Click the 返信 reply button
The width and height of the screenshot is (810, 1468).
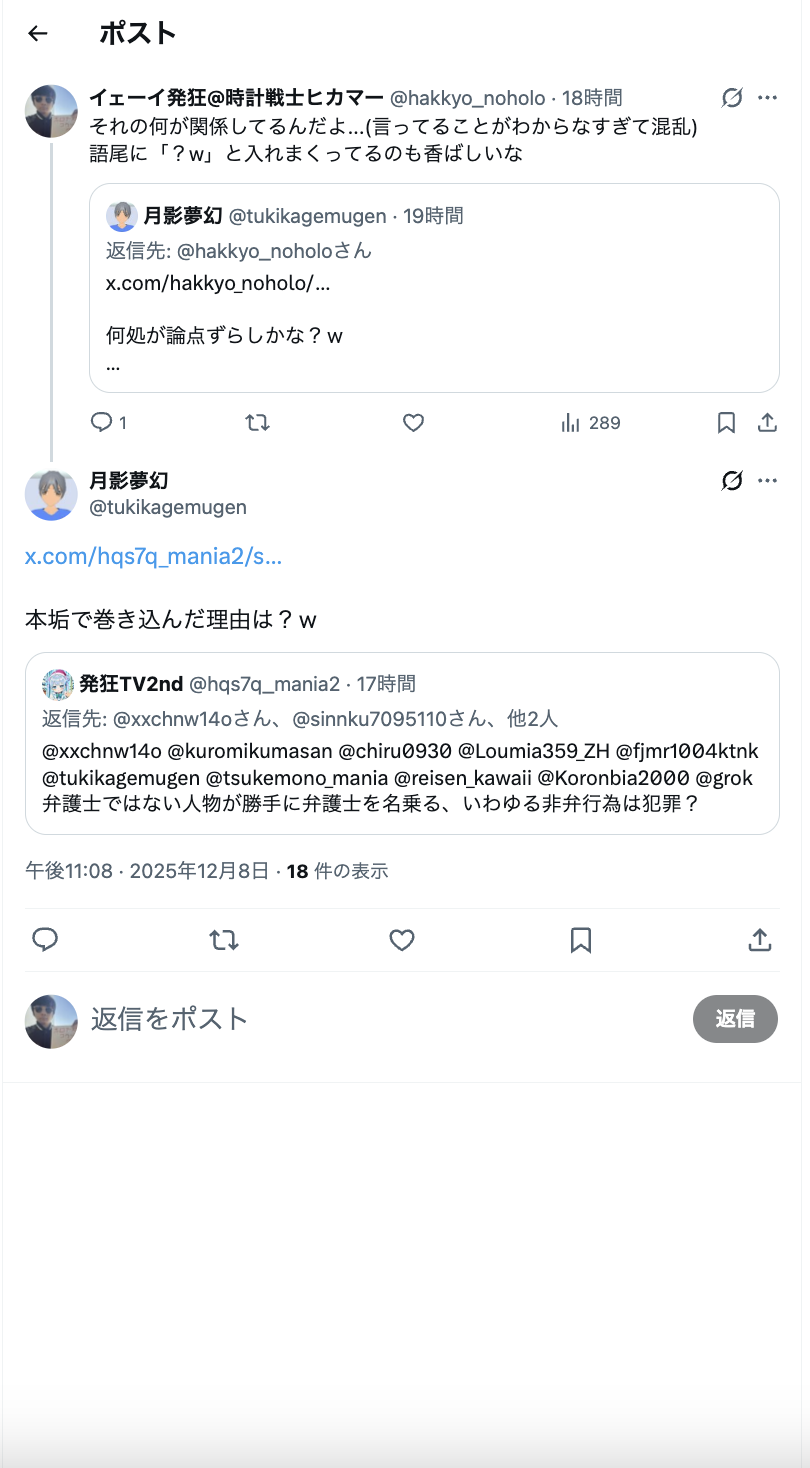(x=735, y=1019)
